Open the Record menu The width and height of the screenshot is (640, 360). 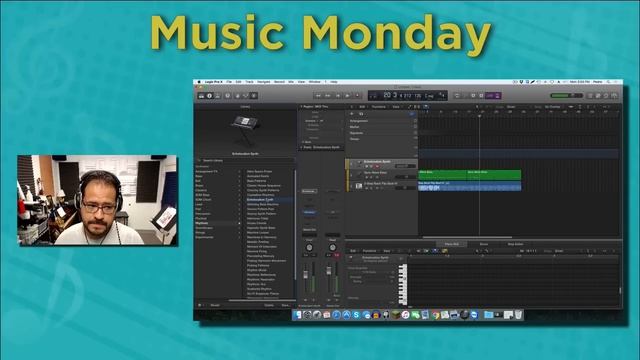[279, 82]
